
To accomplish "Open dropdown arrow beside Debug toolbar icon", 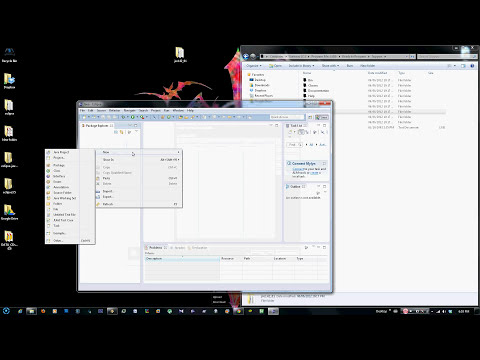I will pyautogui.click(x=127, y=117).
